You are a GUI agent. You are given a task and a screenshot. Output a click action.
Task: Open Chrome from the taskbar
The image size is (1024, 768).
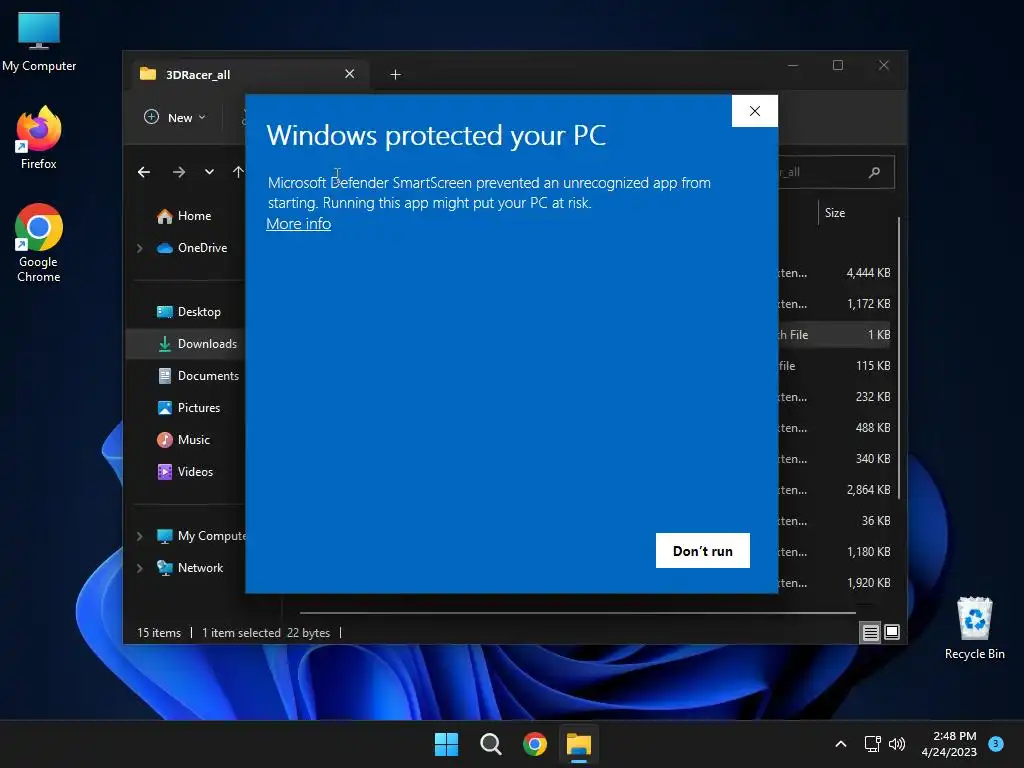[535, 744]
